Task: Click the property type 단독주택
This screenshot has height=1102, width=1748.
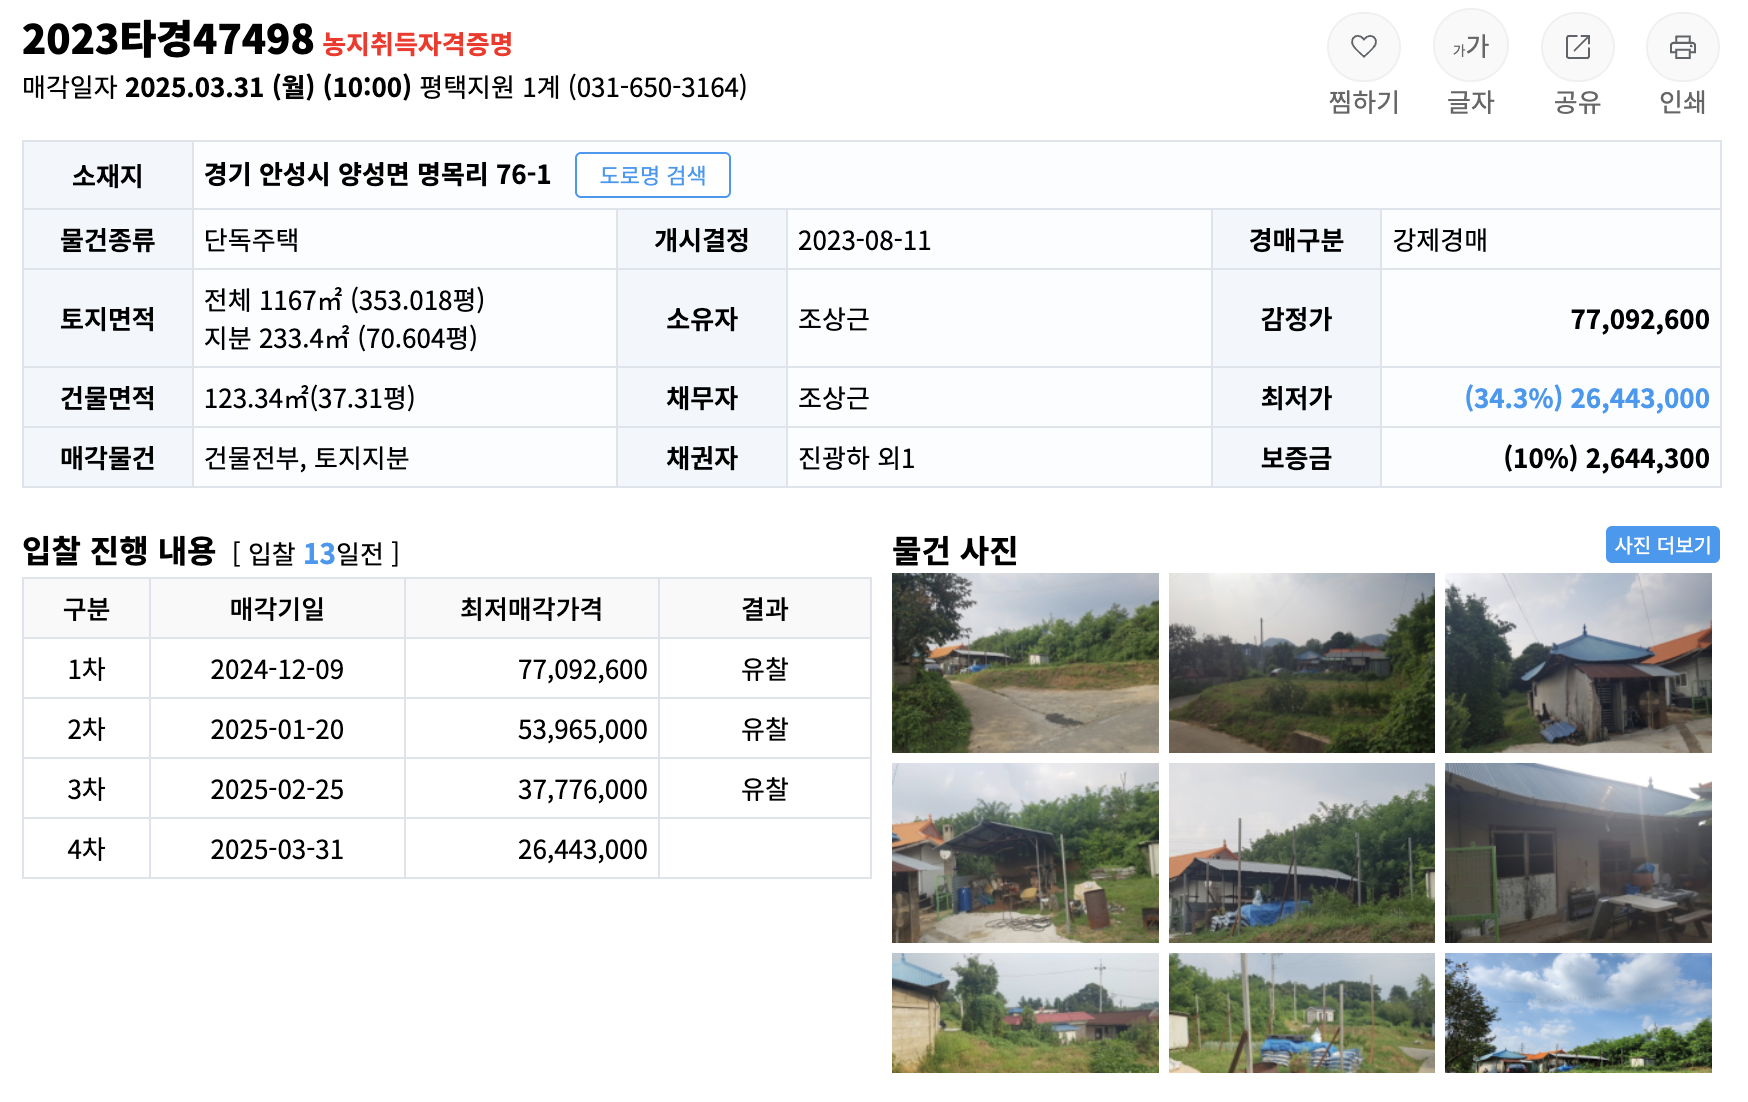Action: (x=251, y=240)
